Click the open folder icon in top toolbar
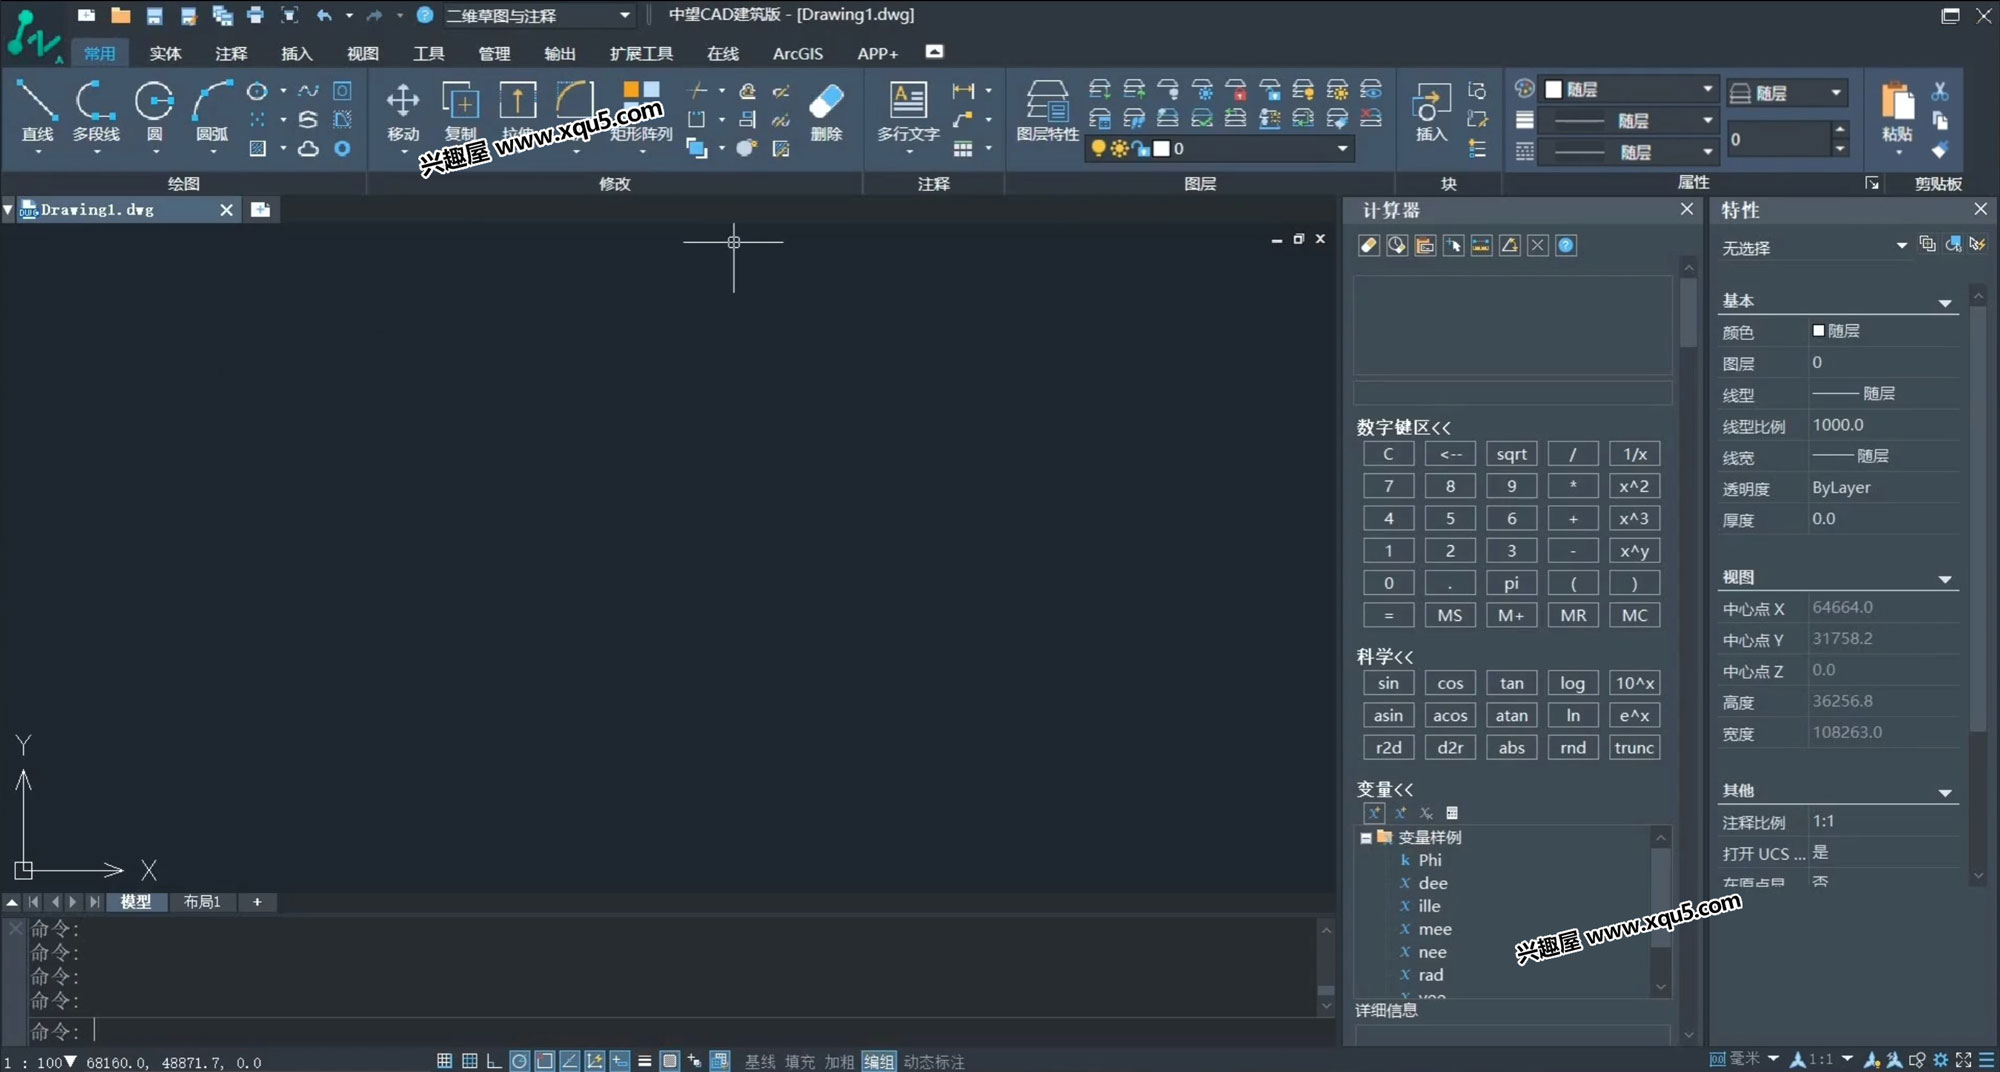 [120, 15]
